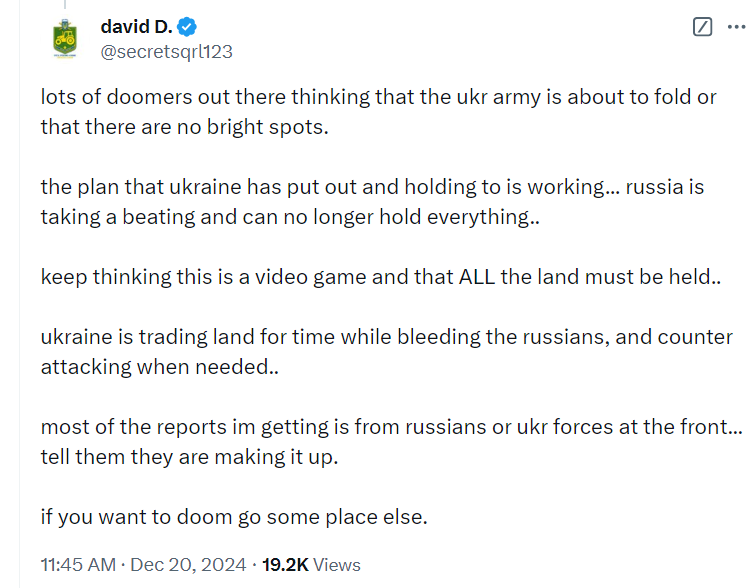Viewport: 754px width, 588px height.
Task: Click the text 'attacking when needed..'
Action: pos(160,367)
